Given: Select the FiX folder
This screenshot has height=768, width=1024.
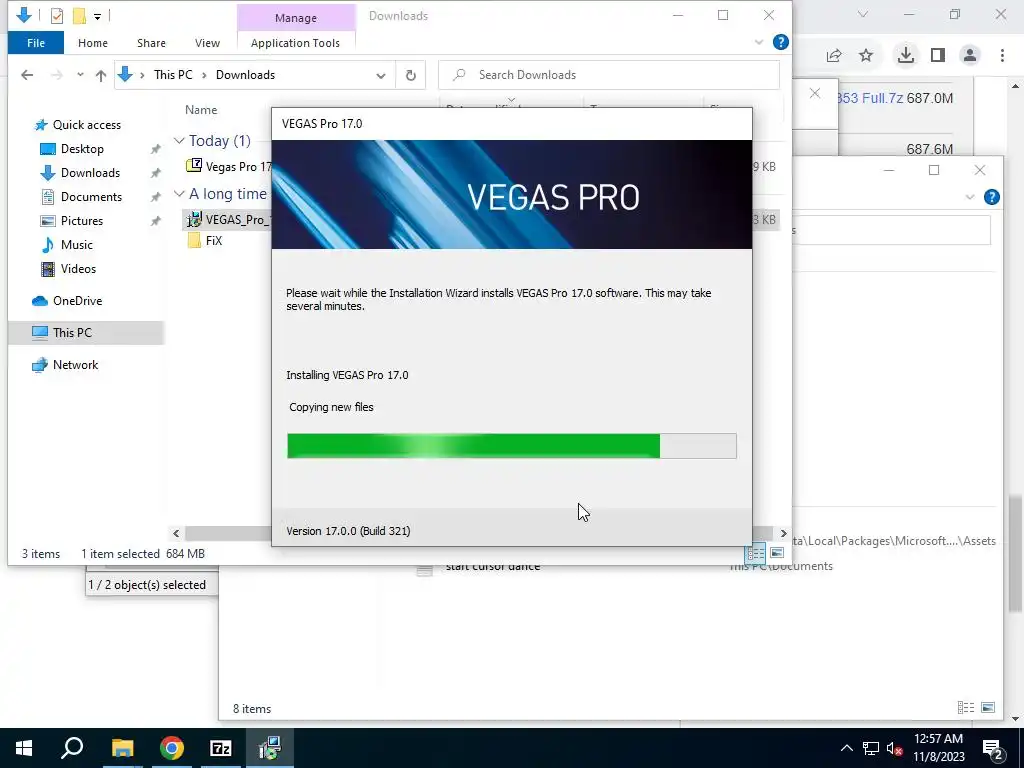Looking at the screenshot, I should [x=205, y=240].
